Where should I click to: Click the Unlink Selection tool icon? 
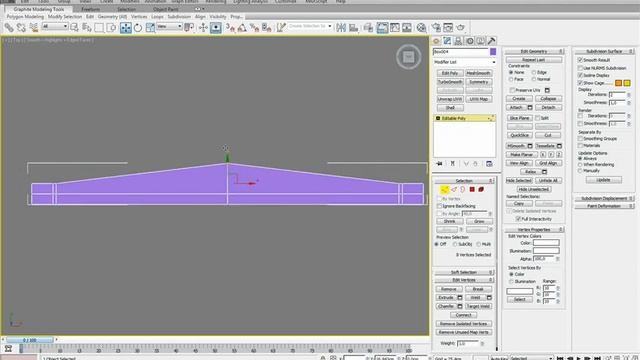21,27
